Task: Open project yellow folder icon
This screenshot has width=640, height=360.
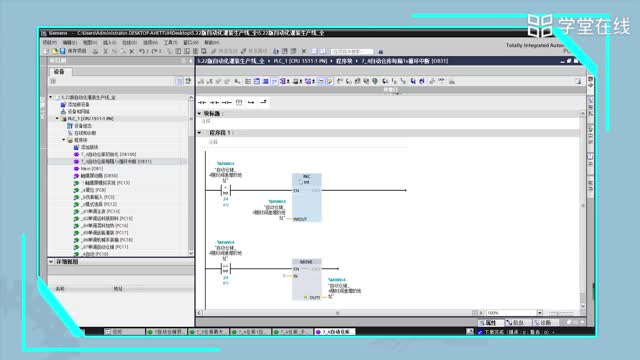Action: click(x=54, y=51)
